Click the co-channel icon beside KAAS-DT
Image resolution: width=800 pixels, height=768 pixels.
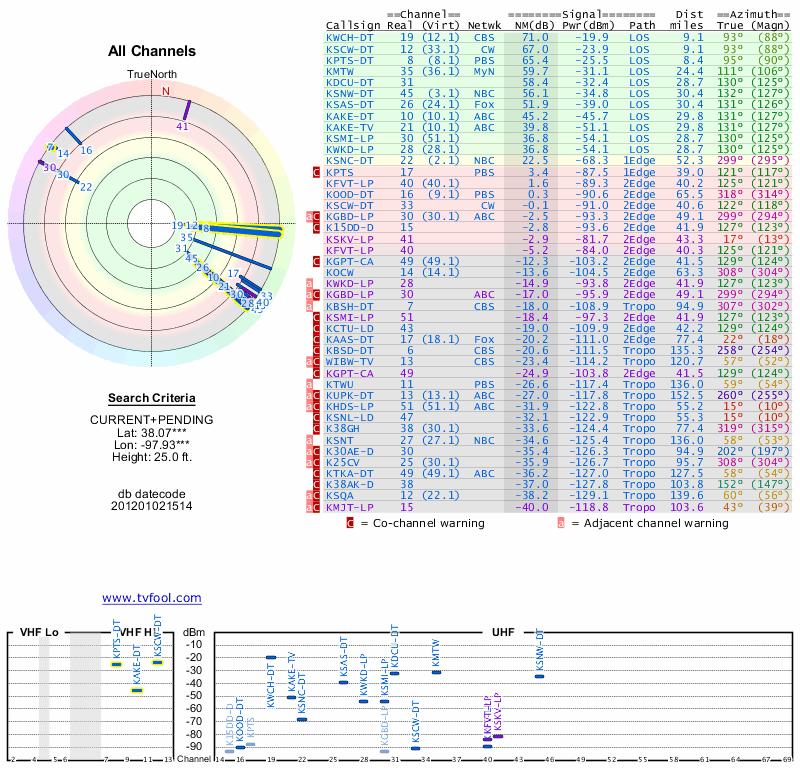click(316, 339)
